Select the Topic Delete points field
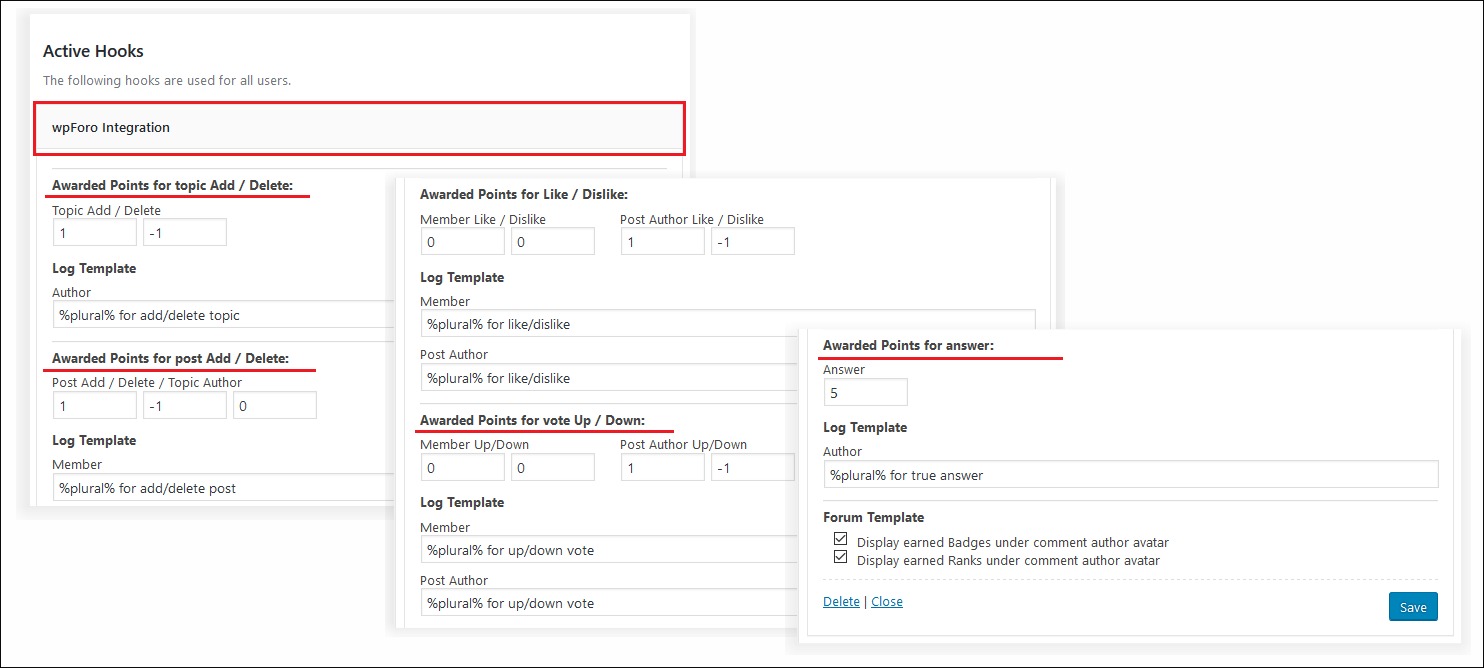Screen dimensions: 1484x668 click(x=184, y=232)
